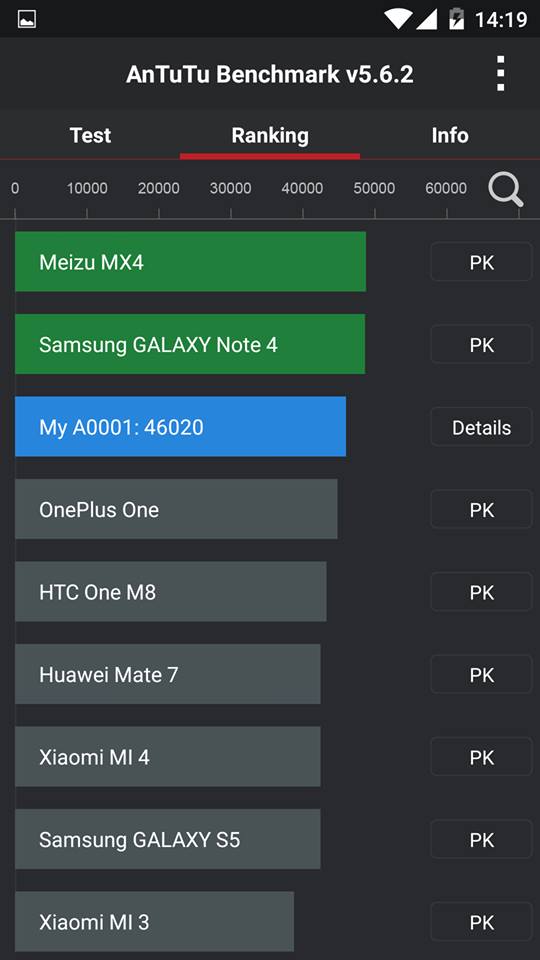Select the green Meizu MX4 bar

coord(190,261)
